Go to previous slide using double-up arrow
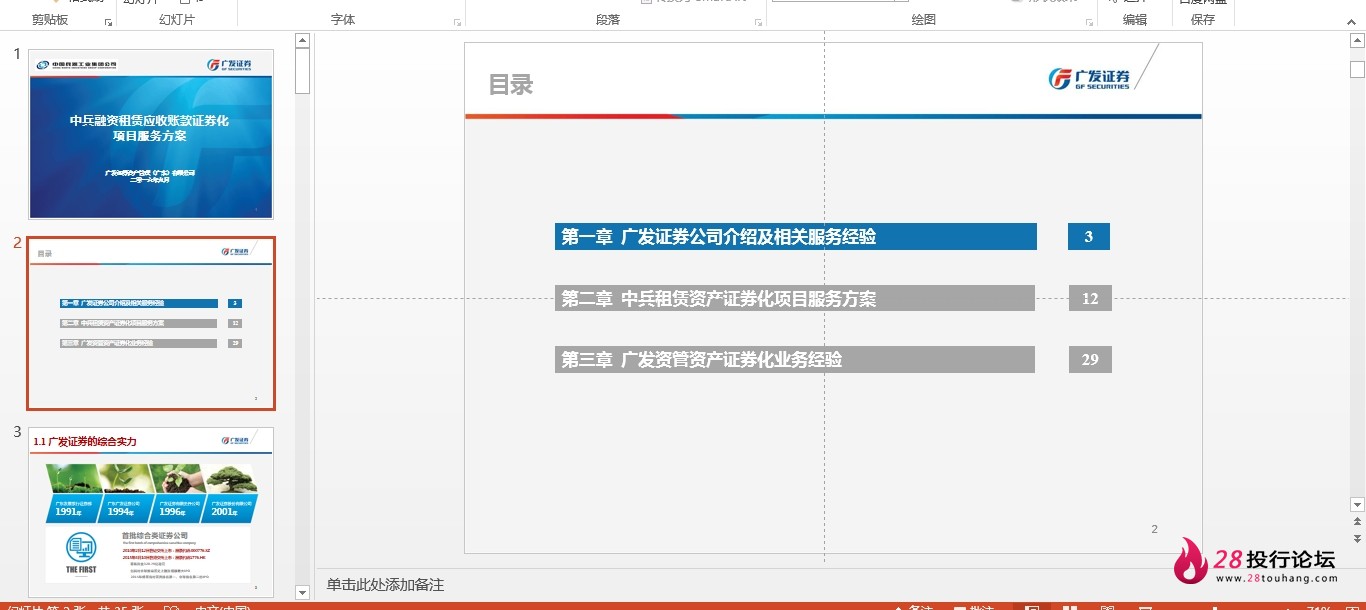This screenshot has width=1366, height=610. (1357, 521)
